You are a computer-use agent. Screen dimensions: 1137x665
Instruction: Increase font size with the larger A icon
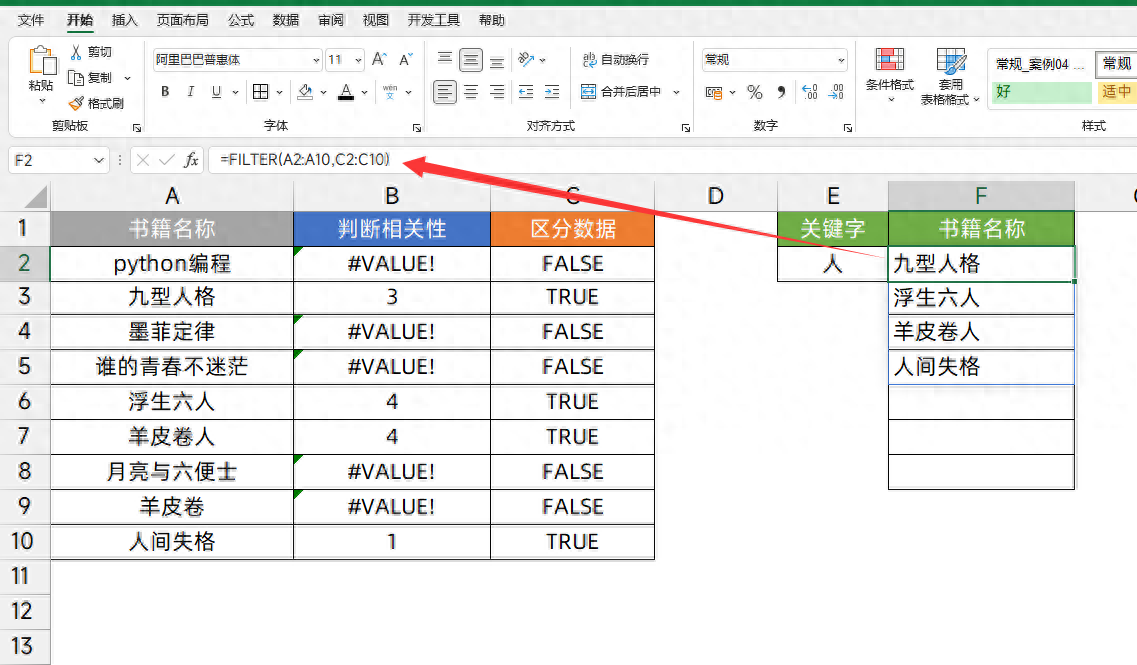[x=379, y=59]
